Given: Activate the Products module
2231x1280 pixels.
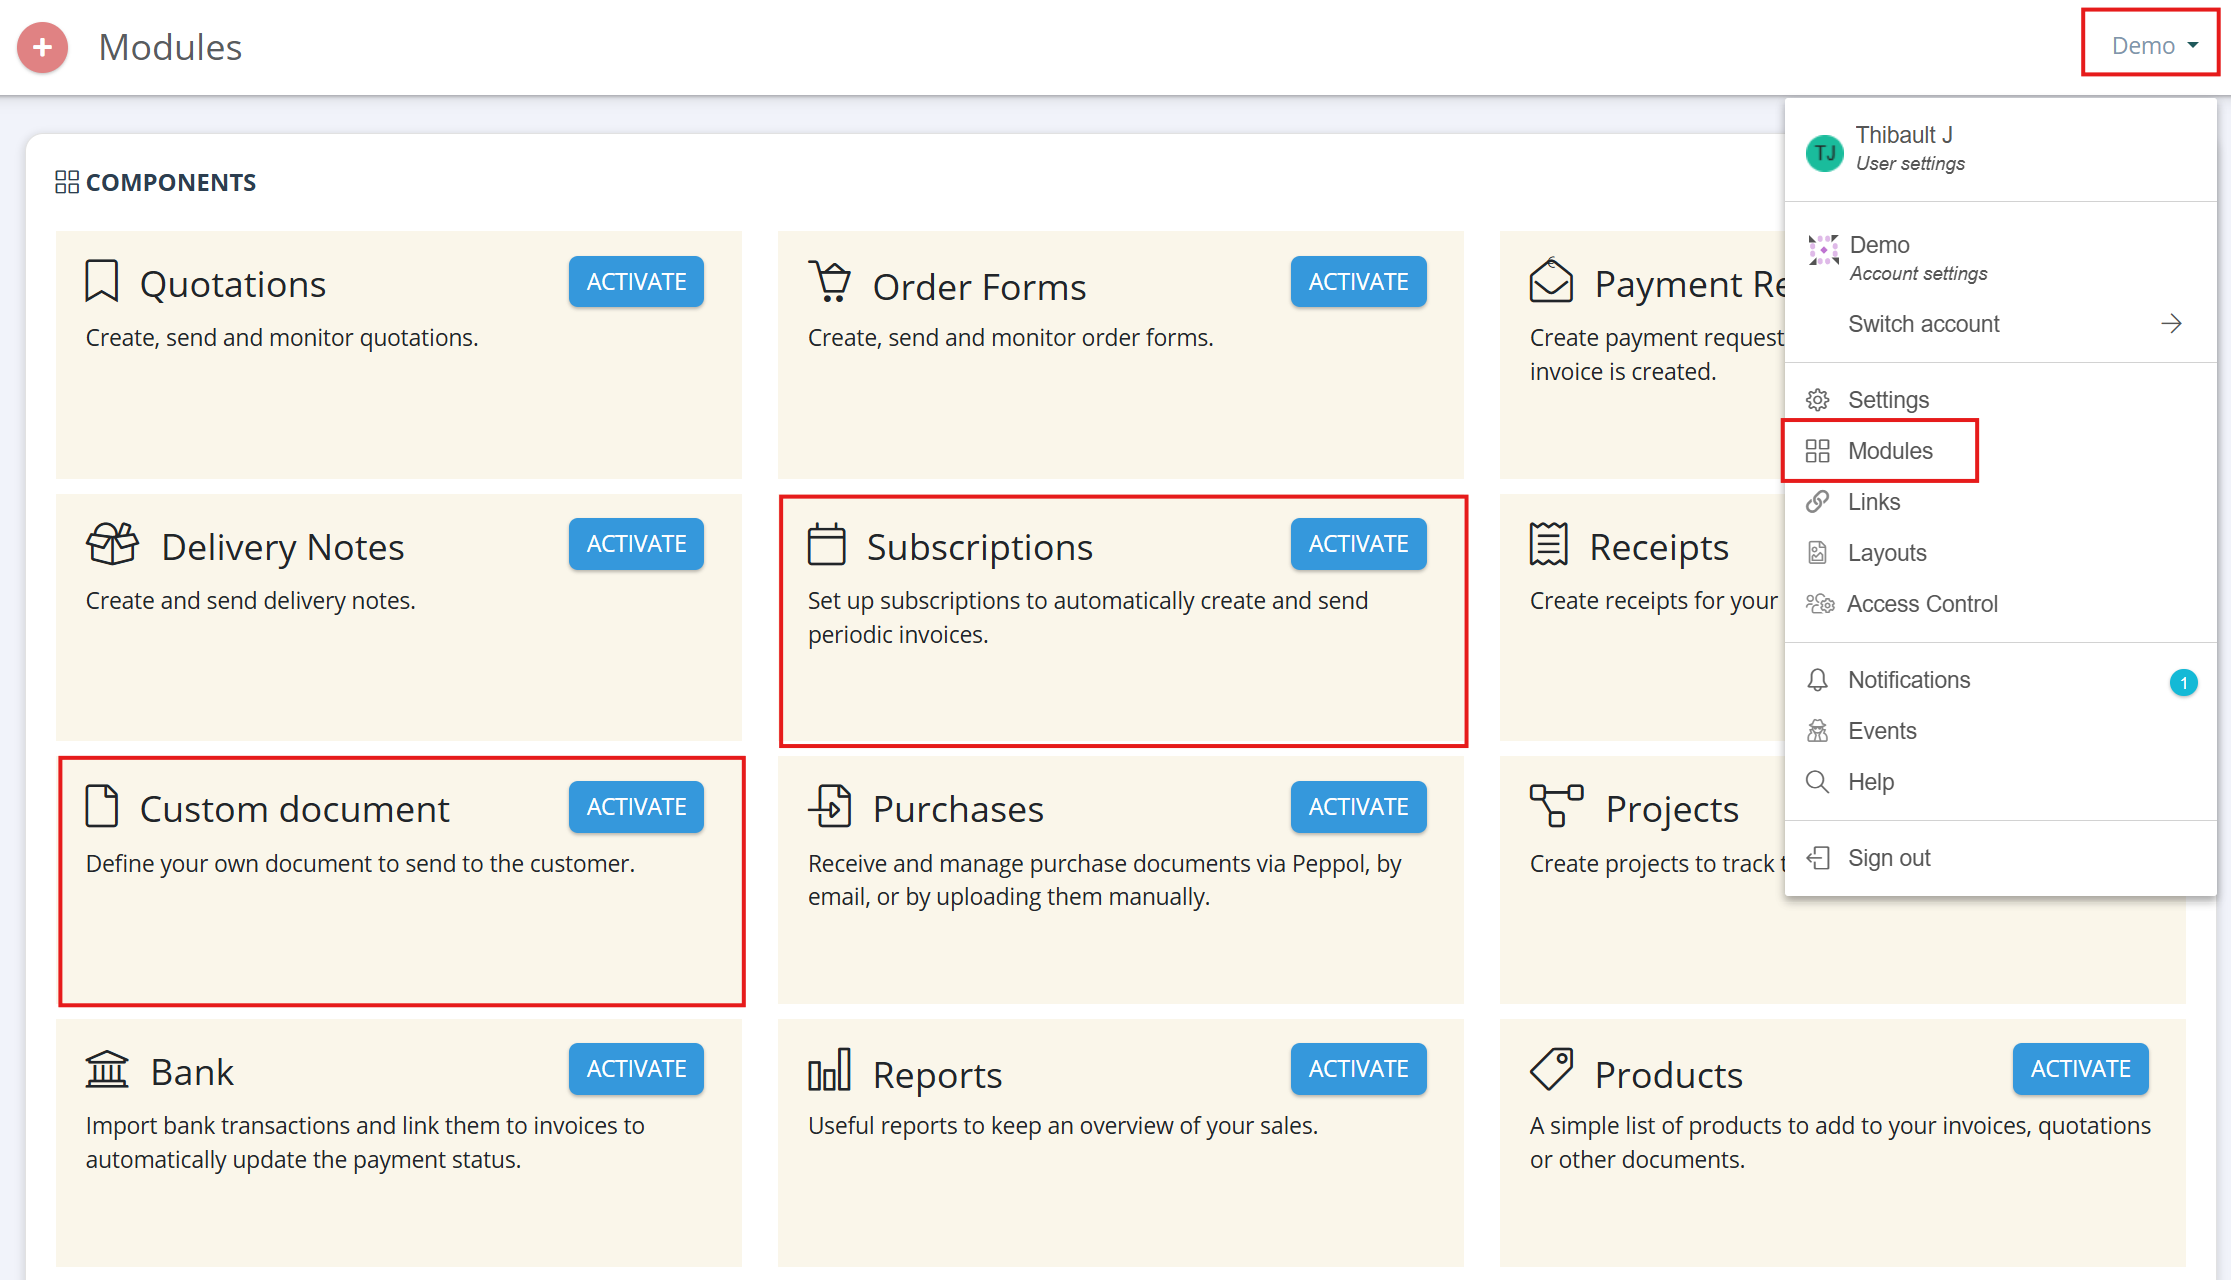Looking at the screenshot, I should click(2080, 1069).
